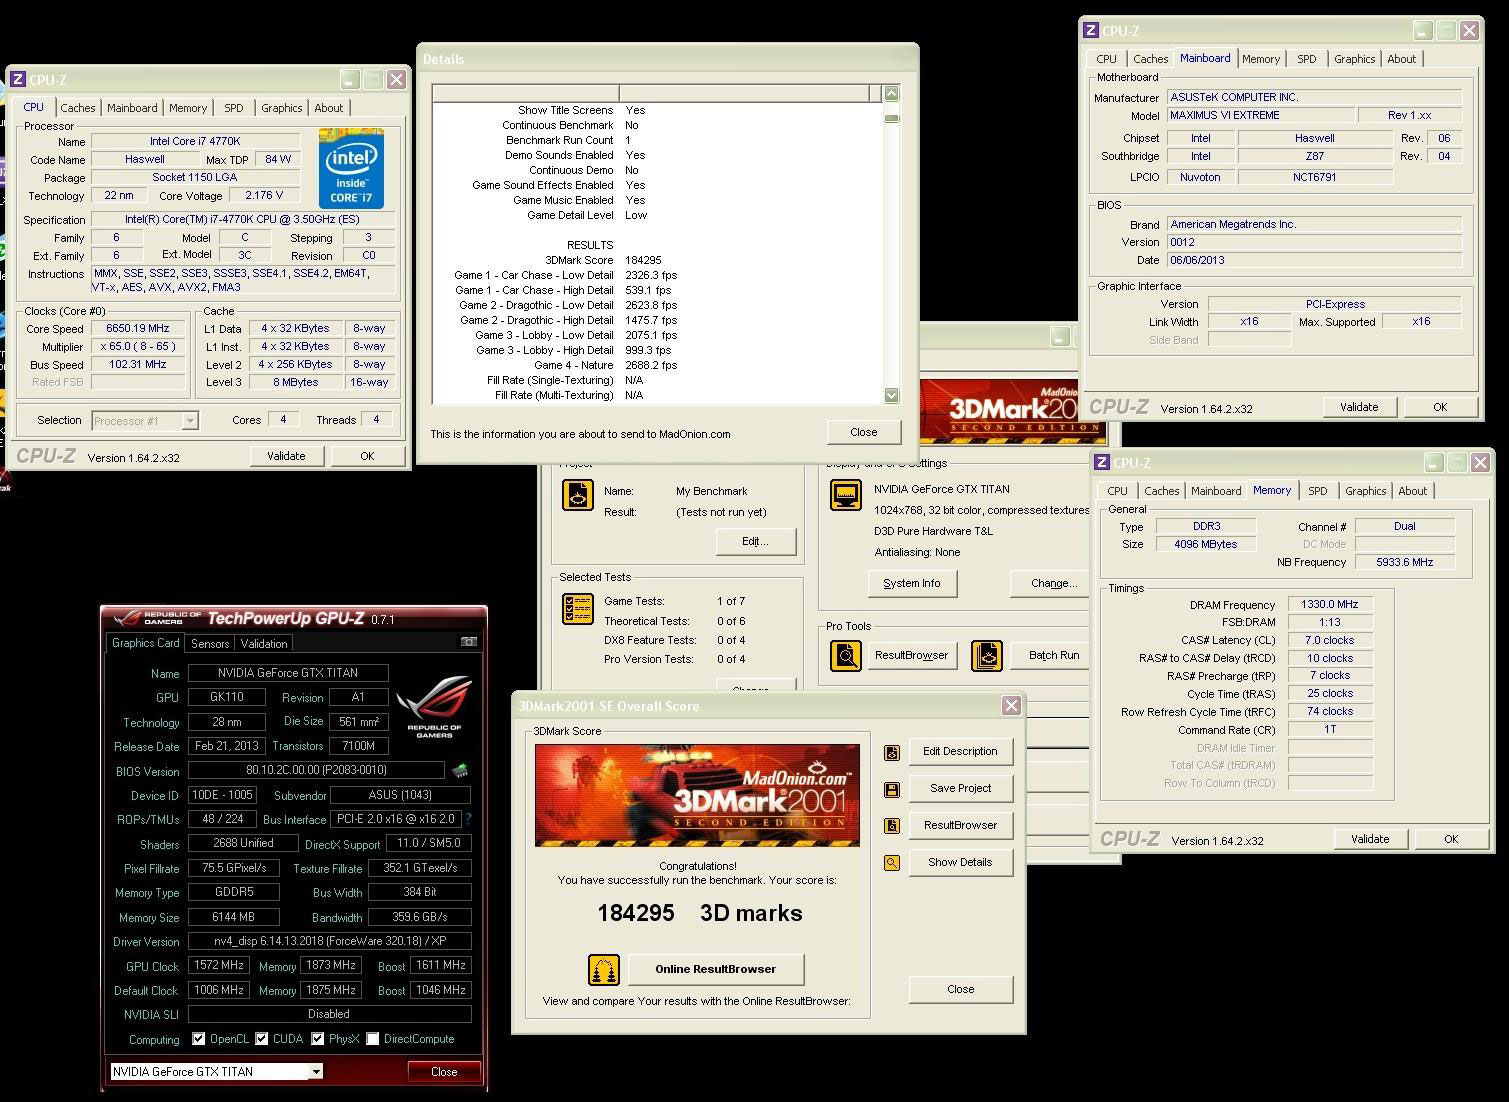Click the Validate button in the CPU-Z Memory window
This screenshot has height=1102, width=1509.
(1370, 839)
